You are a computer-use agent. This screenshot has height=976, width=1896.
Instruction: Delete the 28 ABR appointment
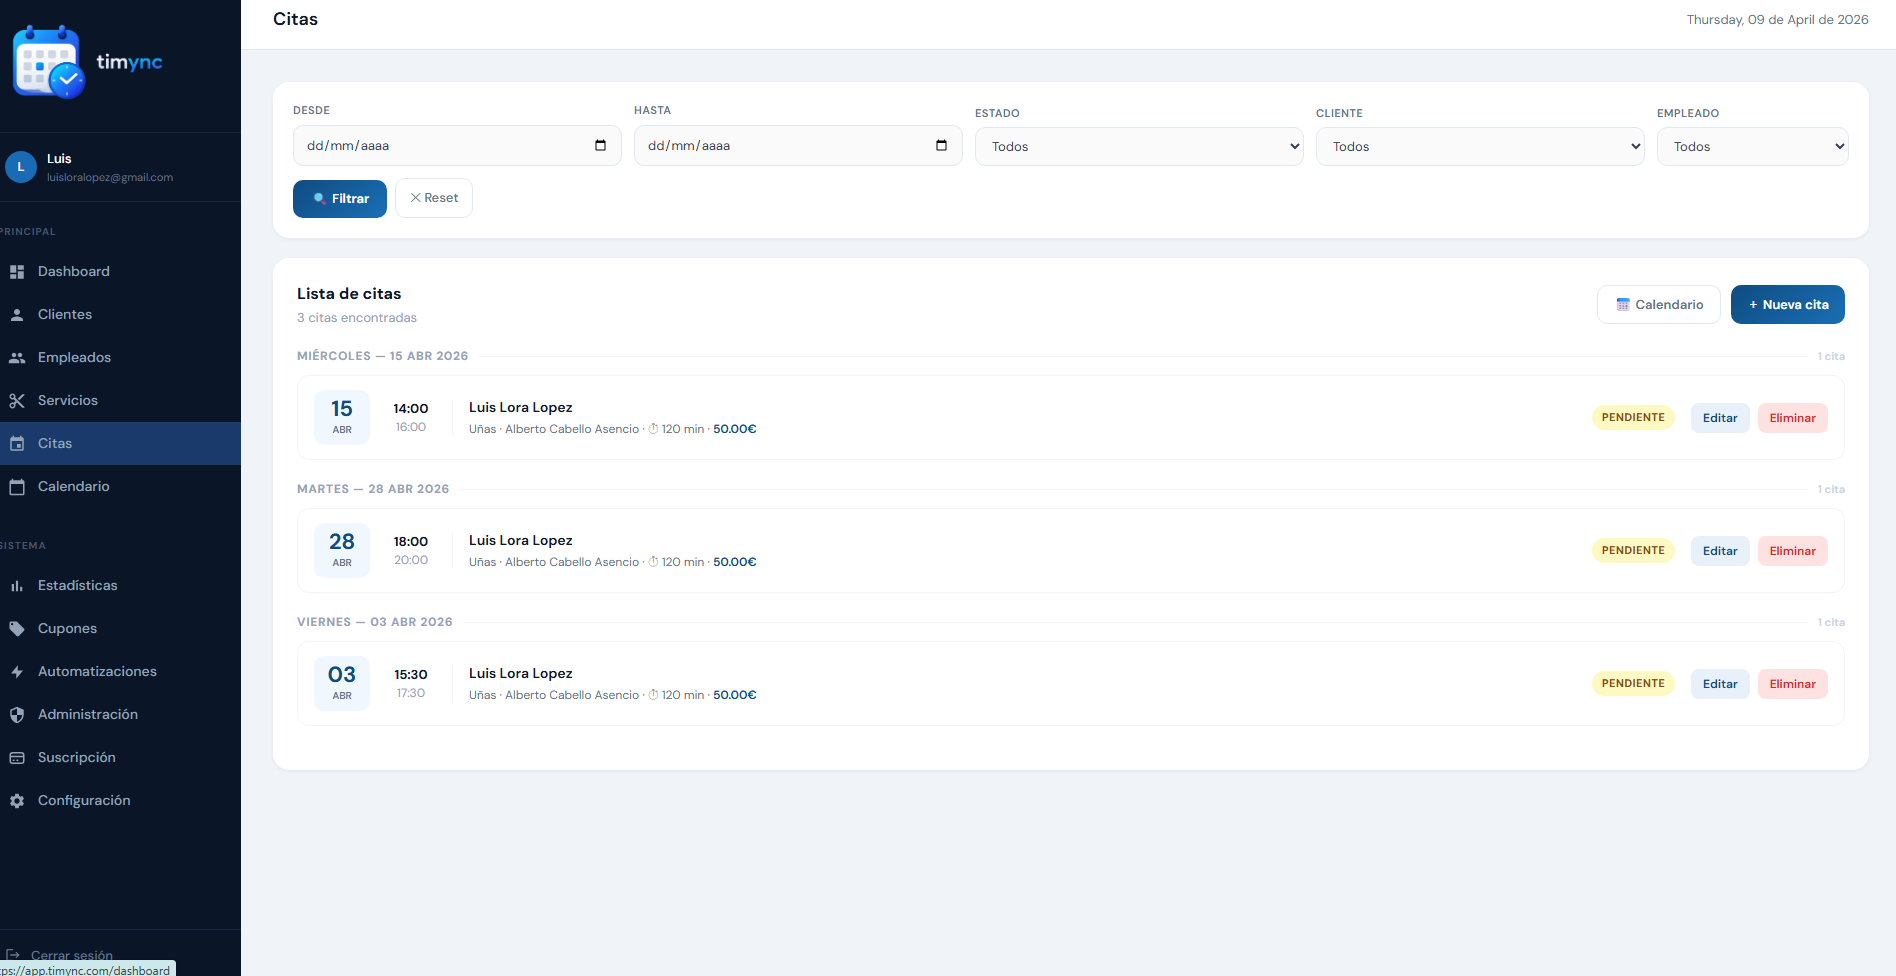tap(1792, 551)
